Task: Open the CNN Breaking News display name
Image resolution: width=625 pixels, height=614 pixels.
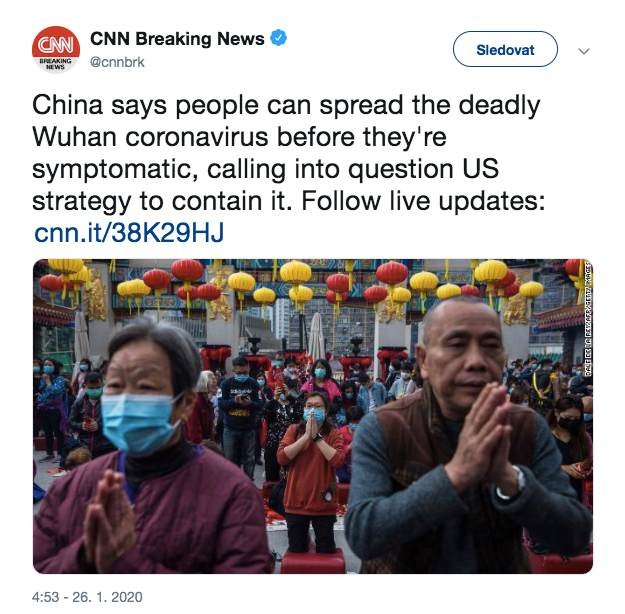Action: point(177,39)
